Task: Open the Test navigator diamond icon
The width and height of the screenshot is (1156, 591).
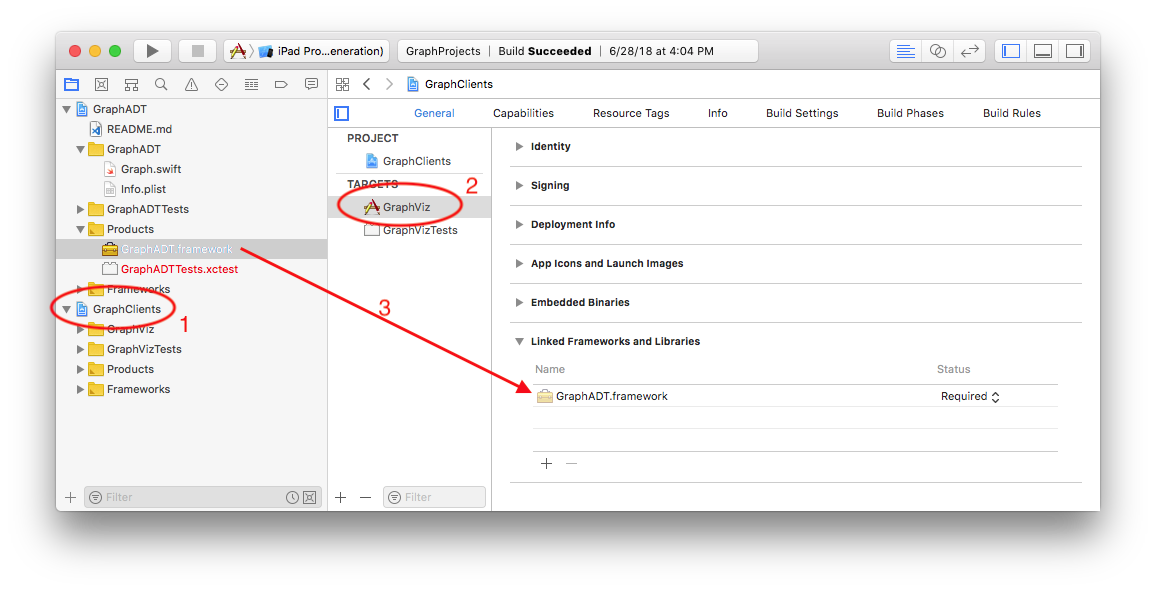Action: click(221, 85)
